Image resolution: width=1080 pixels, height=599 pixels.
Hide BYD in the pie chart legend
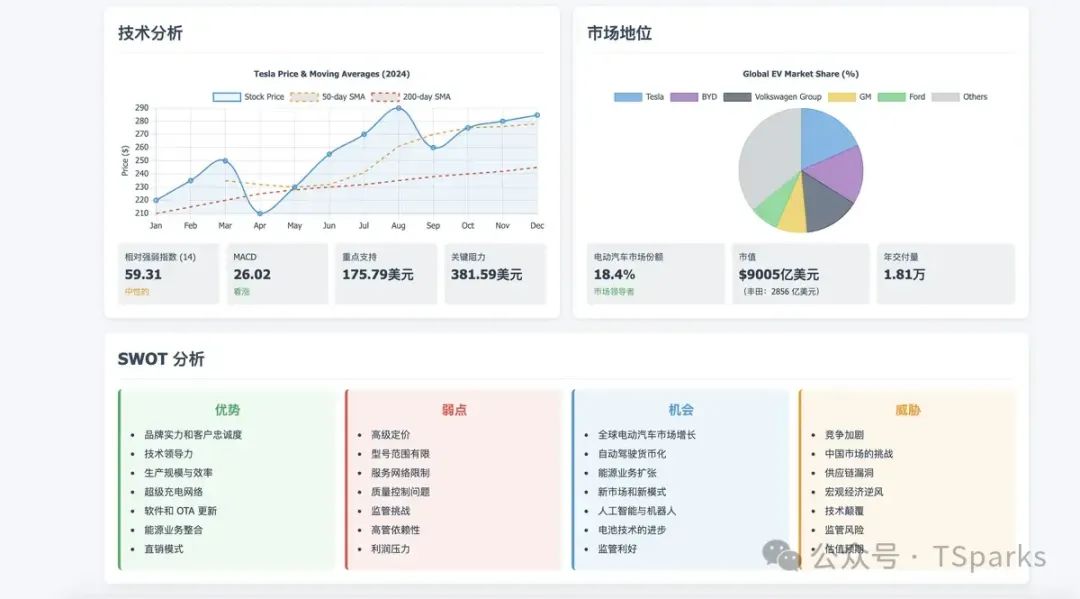tap(684, 97)
